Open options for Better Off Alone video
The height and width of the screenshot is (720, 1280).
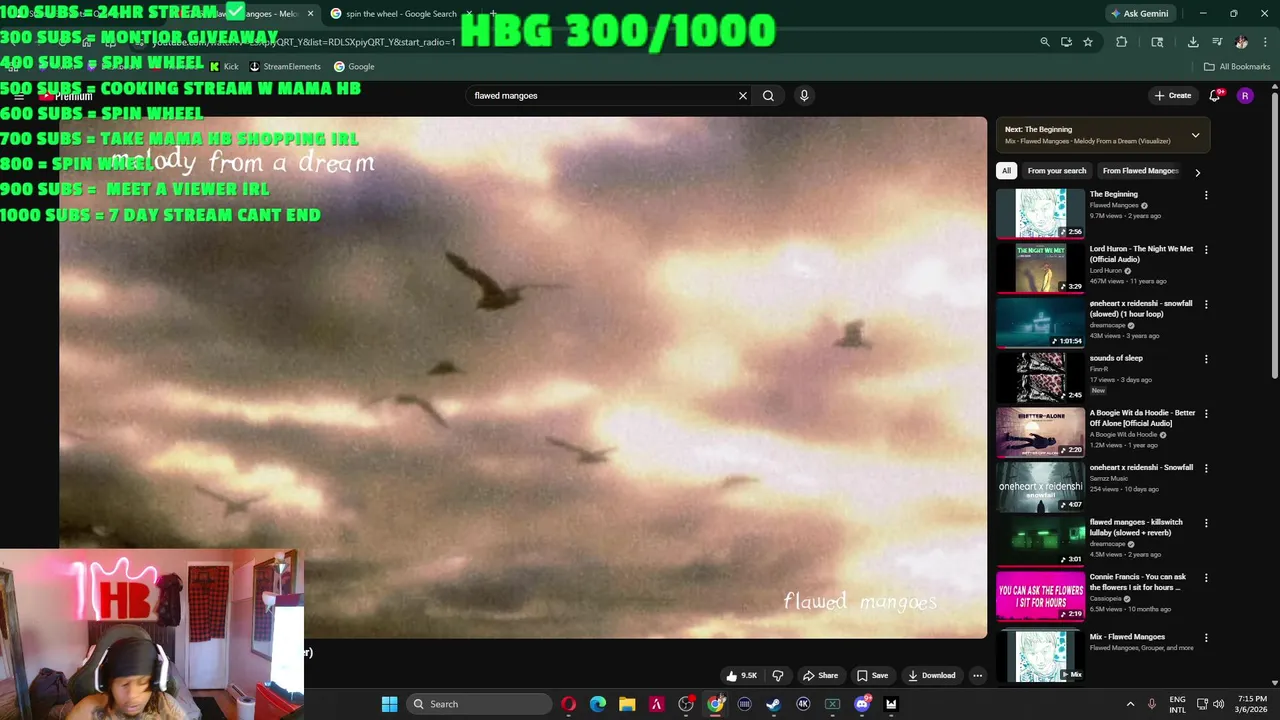click(1206, 413)
